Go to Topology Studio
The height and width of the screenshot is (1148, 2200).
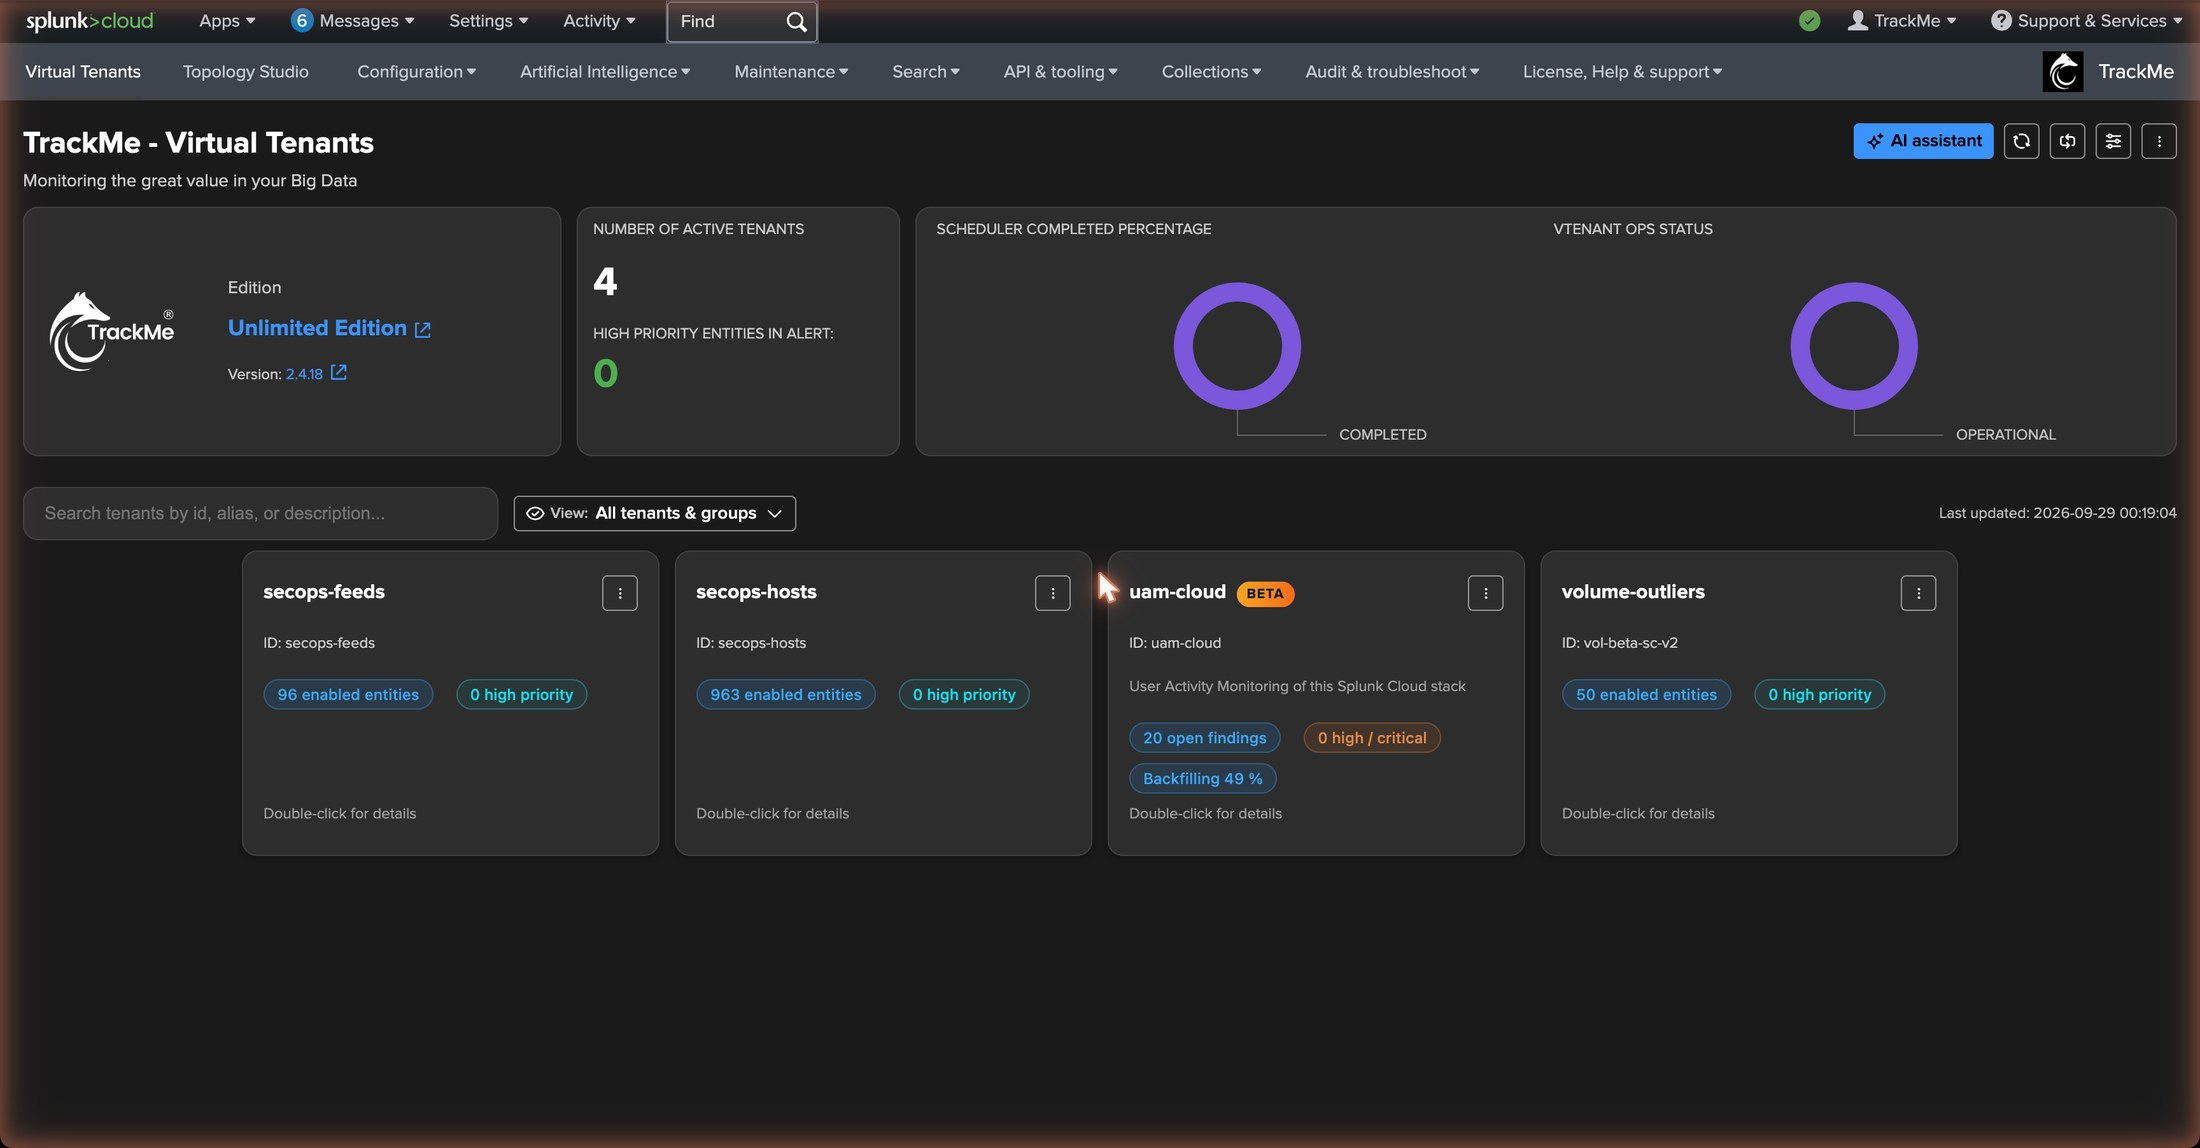tap(246, 72)
